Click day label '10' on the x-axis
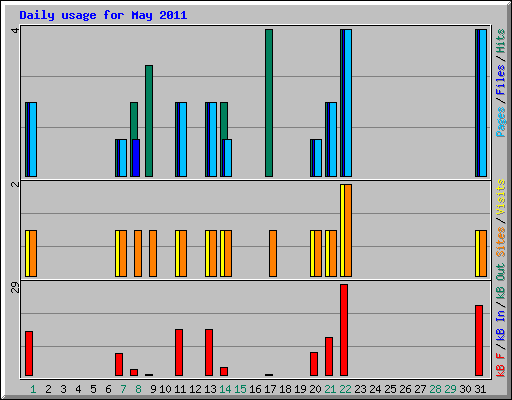 [x=165, y=389]
